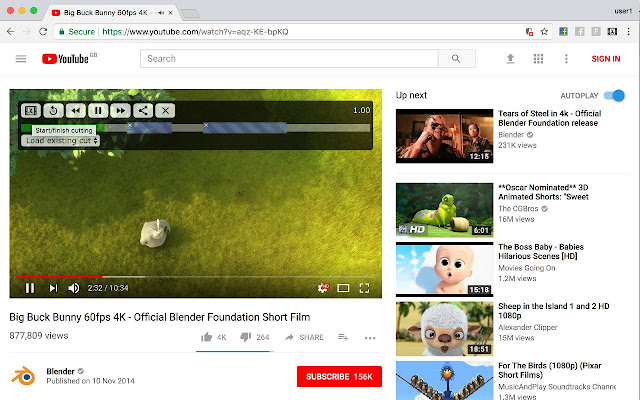Click the upload video icon

point(510,59)
